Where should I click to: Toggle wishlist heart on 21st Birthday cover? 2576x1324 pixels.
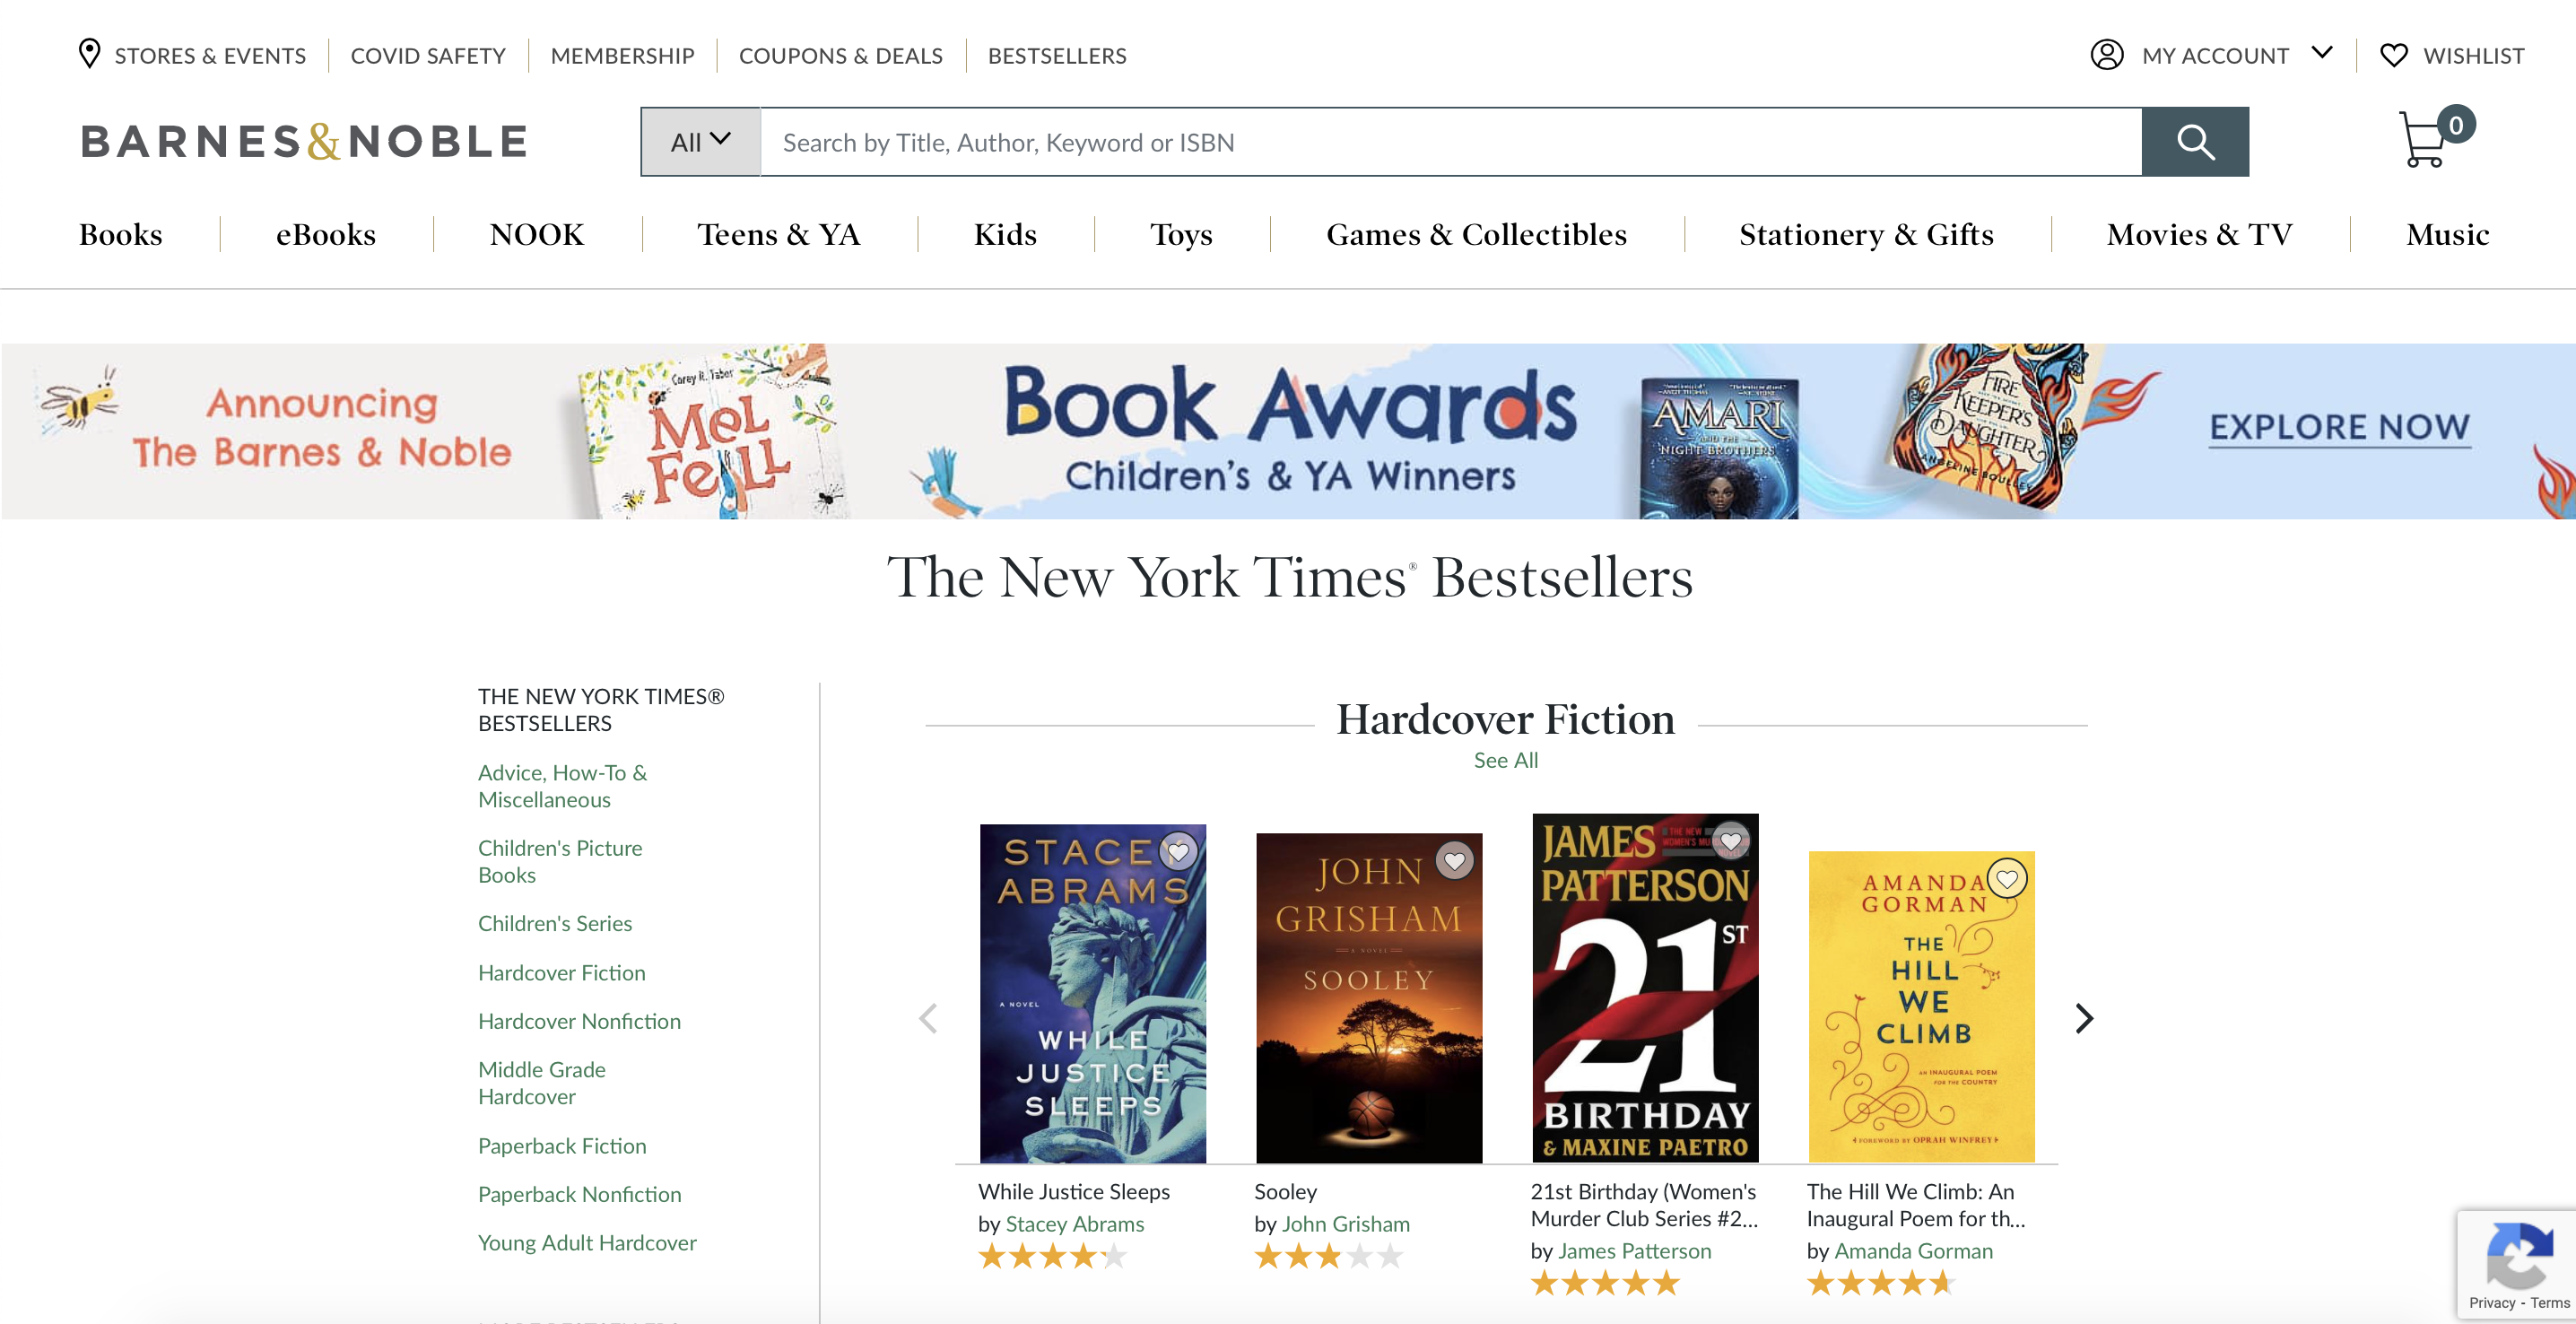[1731, 841]
